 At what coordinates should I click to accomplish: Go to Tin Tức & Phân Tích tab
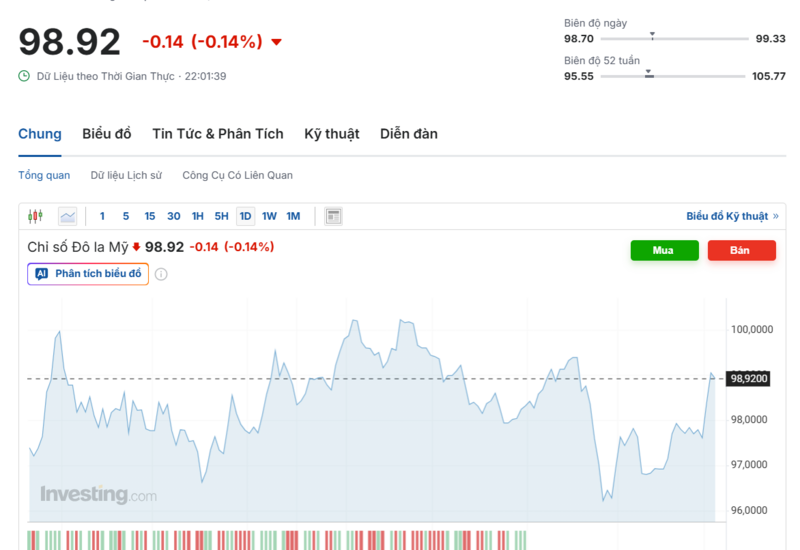[217, 134]
